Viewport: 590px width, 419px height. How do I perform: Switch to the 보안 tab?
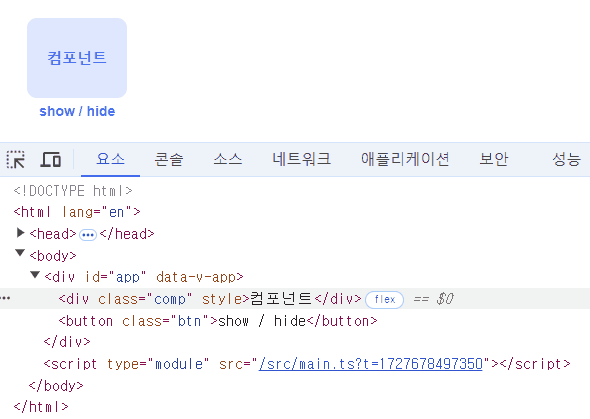coord(493,159)
